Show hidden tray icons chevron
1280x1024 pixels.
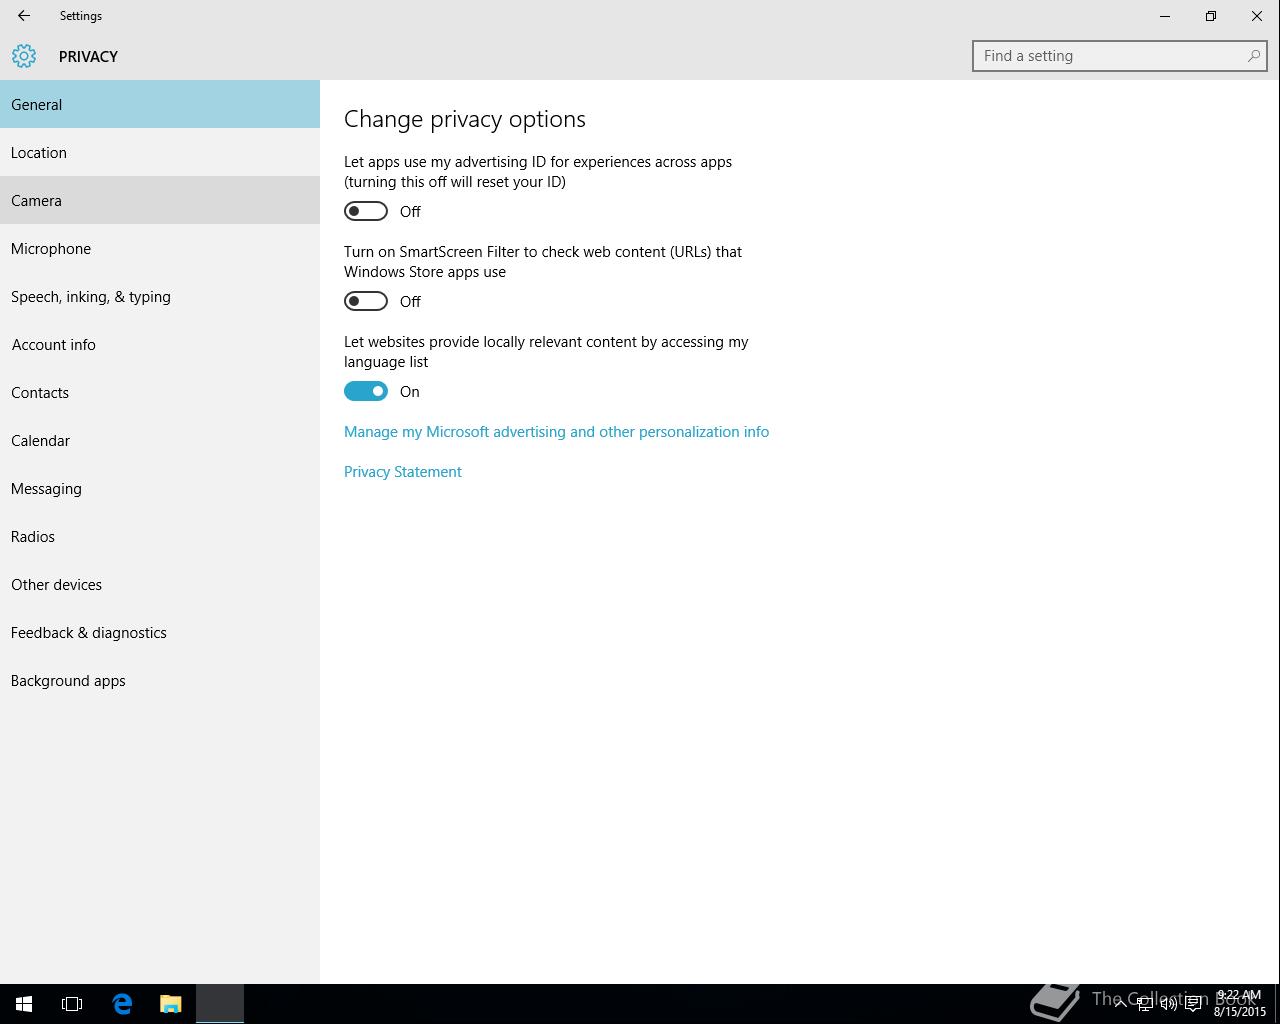(x=1120, y=1004)
